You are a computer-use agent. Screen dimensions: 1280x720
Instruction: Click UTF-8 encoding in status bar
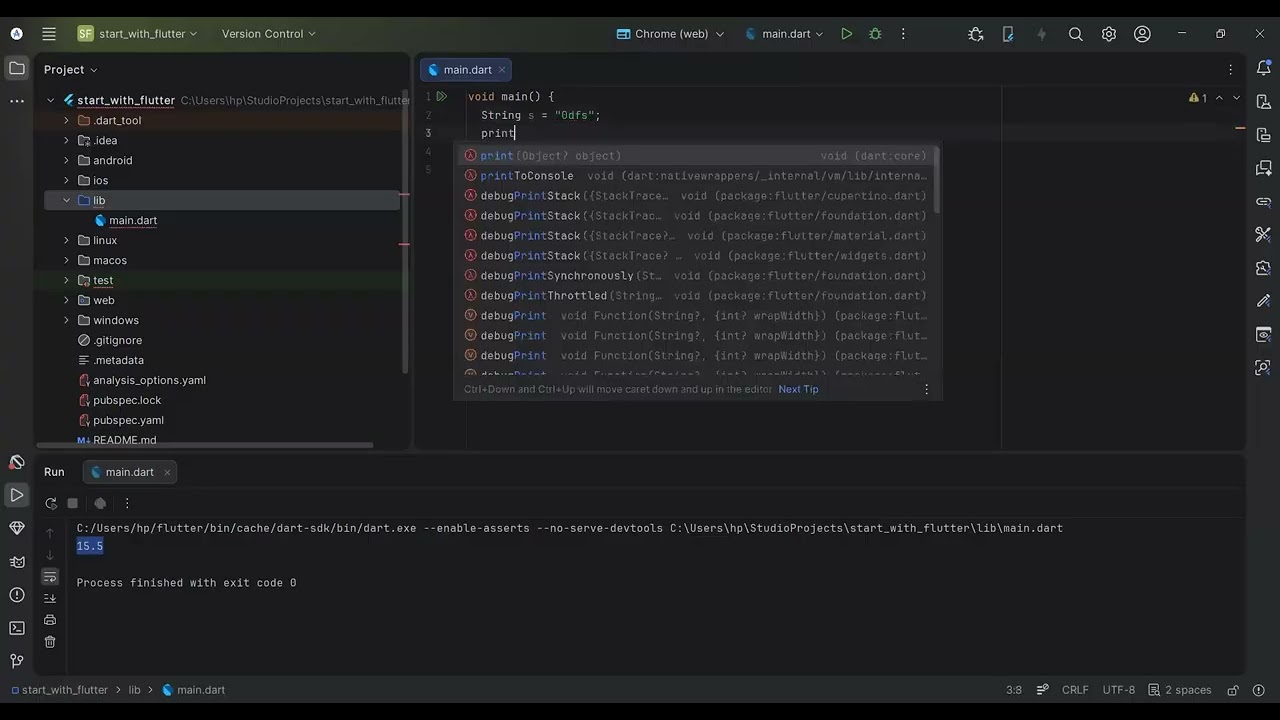[1119, 690]
